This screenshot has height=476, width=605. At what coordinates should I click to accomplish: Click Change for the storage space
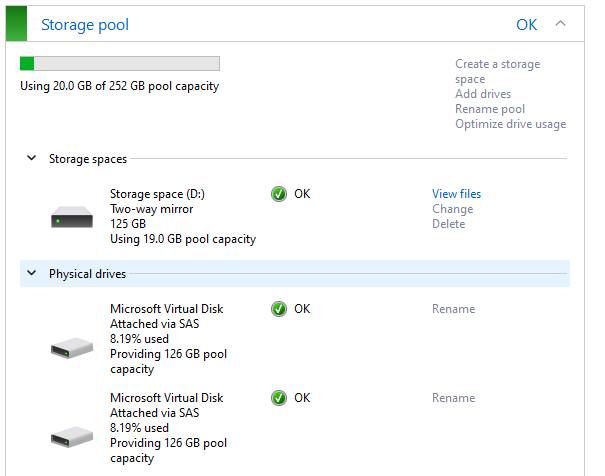(453, 209)
